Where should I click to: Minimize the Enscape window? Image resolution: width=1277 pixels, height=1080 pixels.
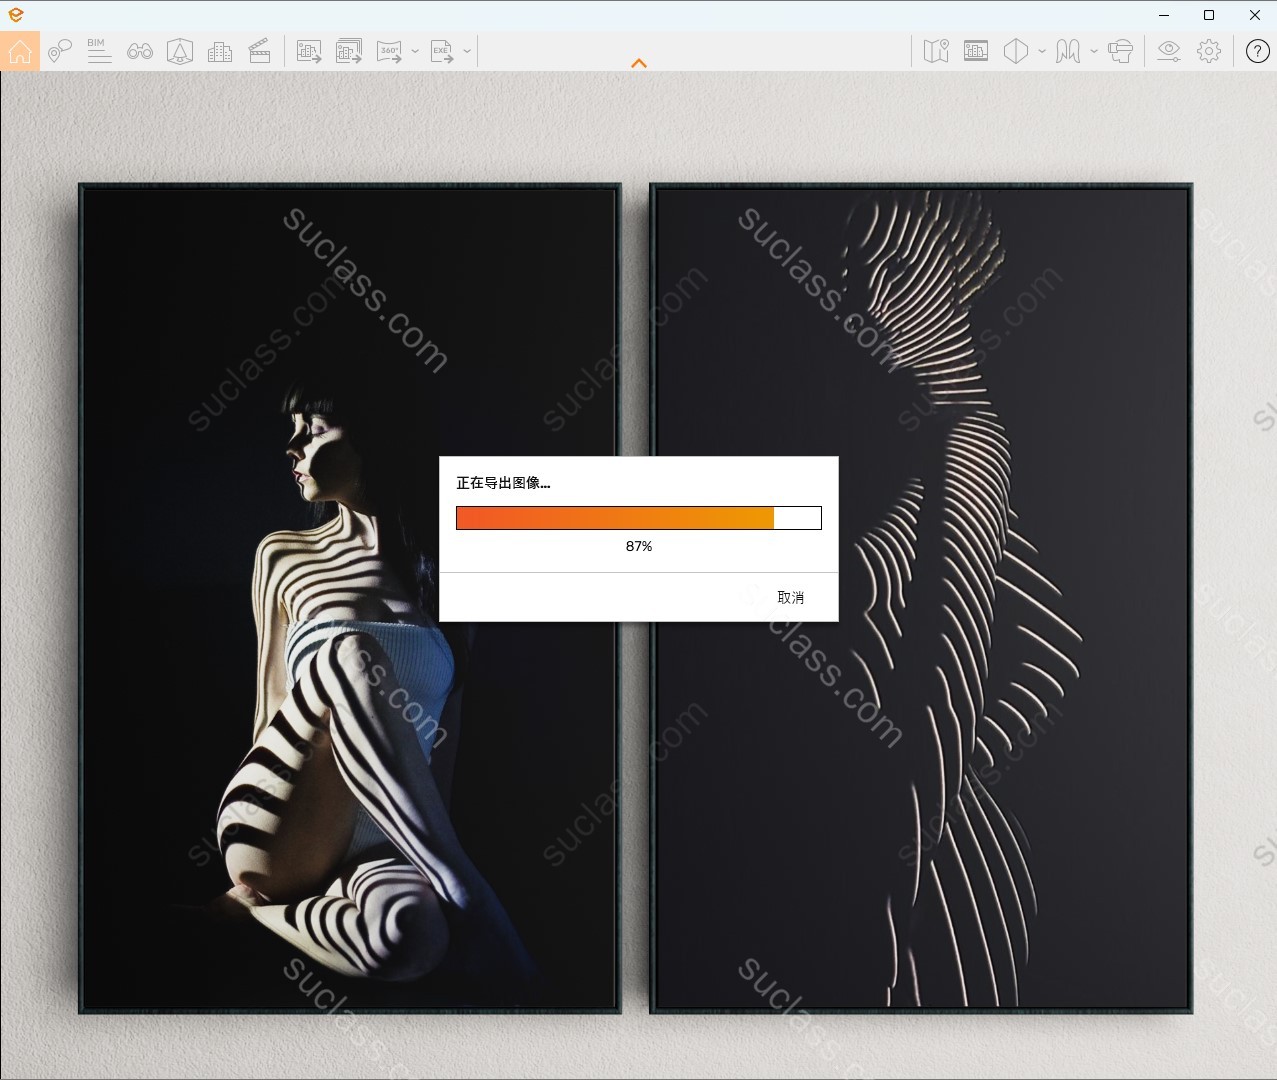[1164, 15]
